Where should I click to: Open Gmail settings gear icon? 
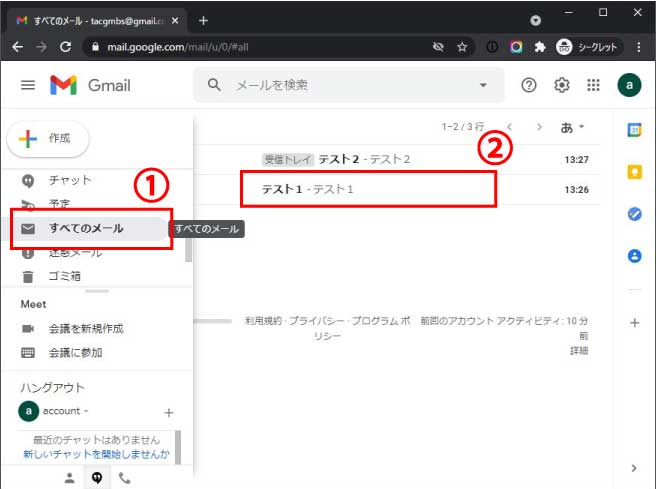562,86
